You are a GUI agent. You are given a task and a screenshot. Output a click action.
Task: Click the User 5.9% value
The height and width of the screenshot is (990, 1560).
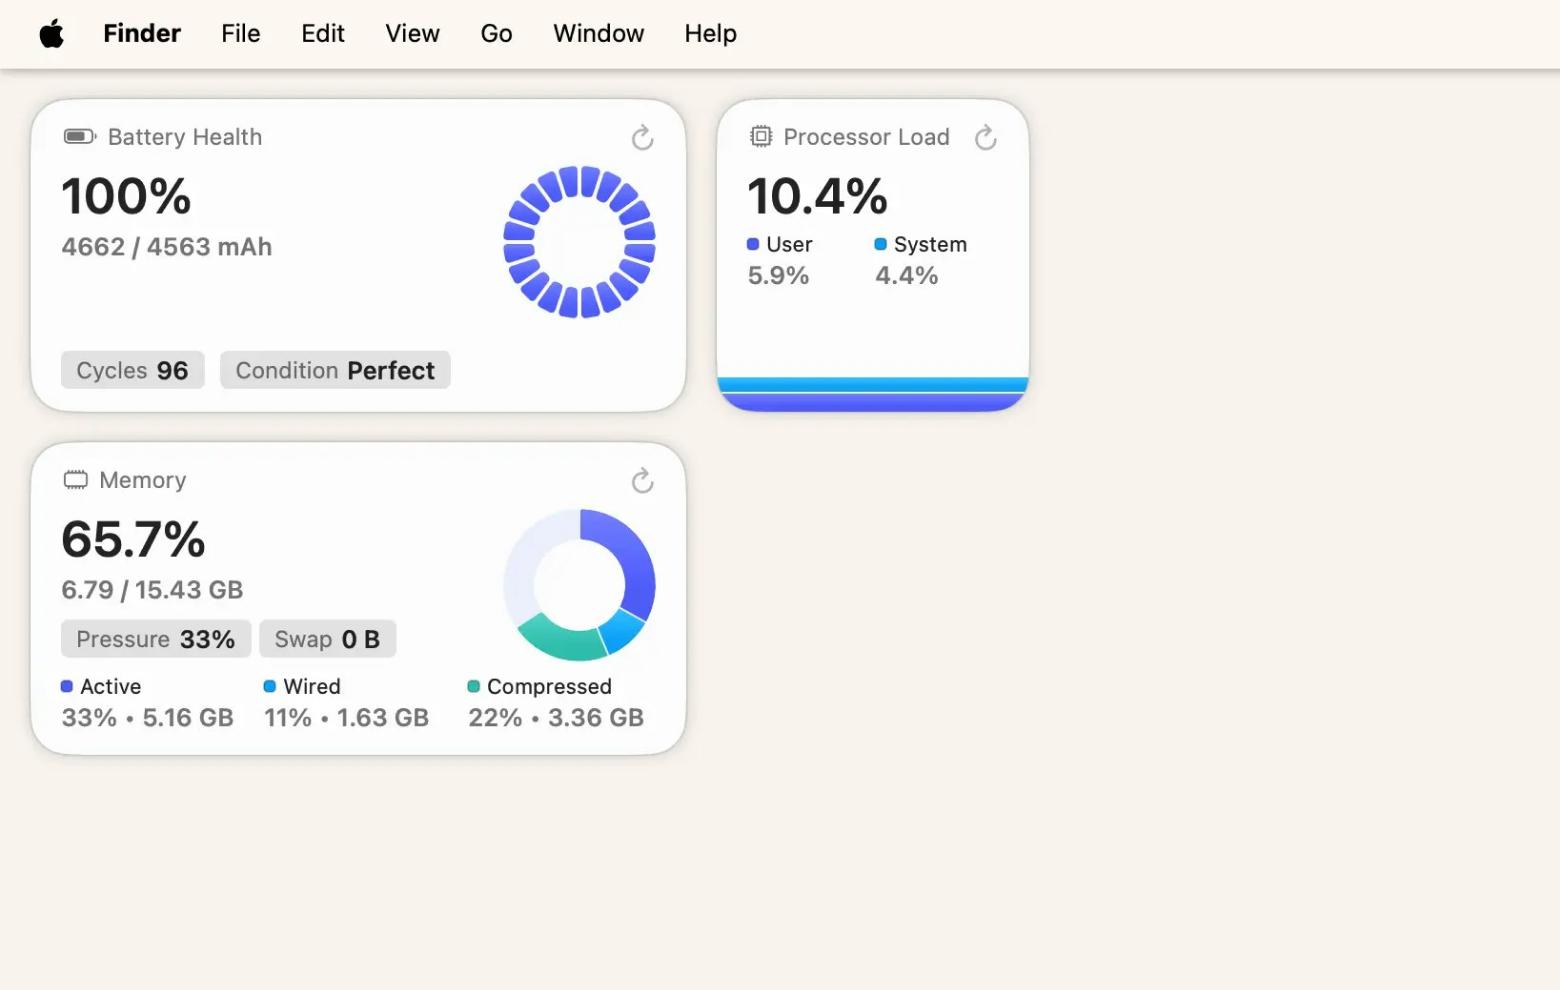(779, 276)
